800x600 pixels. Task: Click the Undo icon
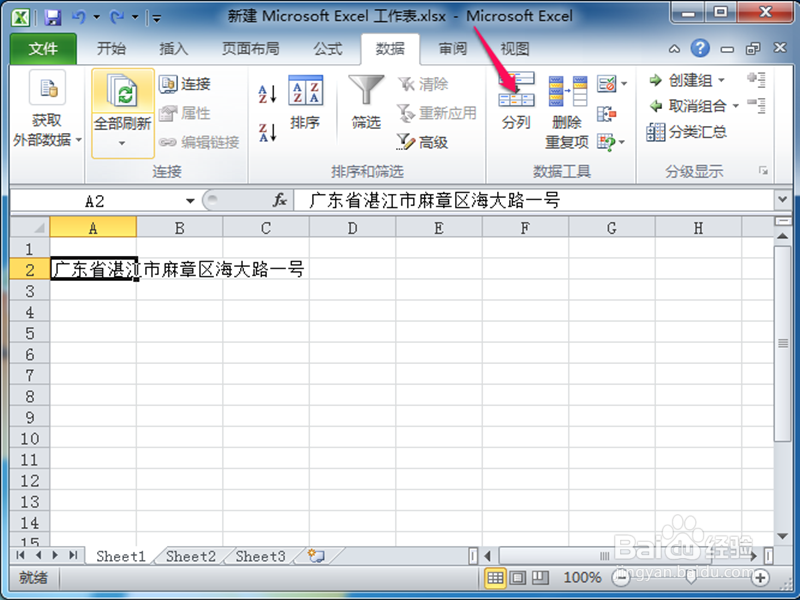(79, 17)
